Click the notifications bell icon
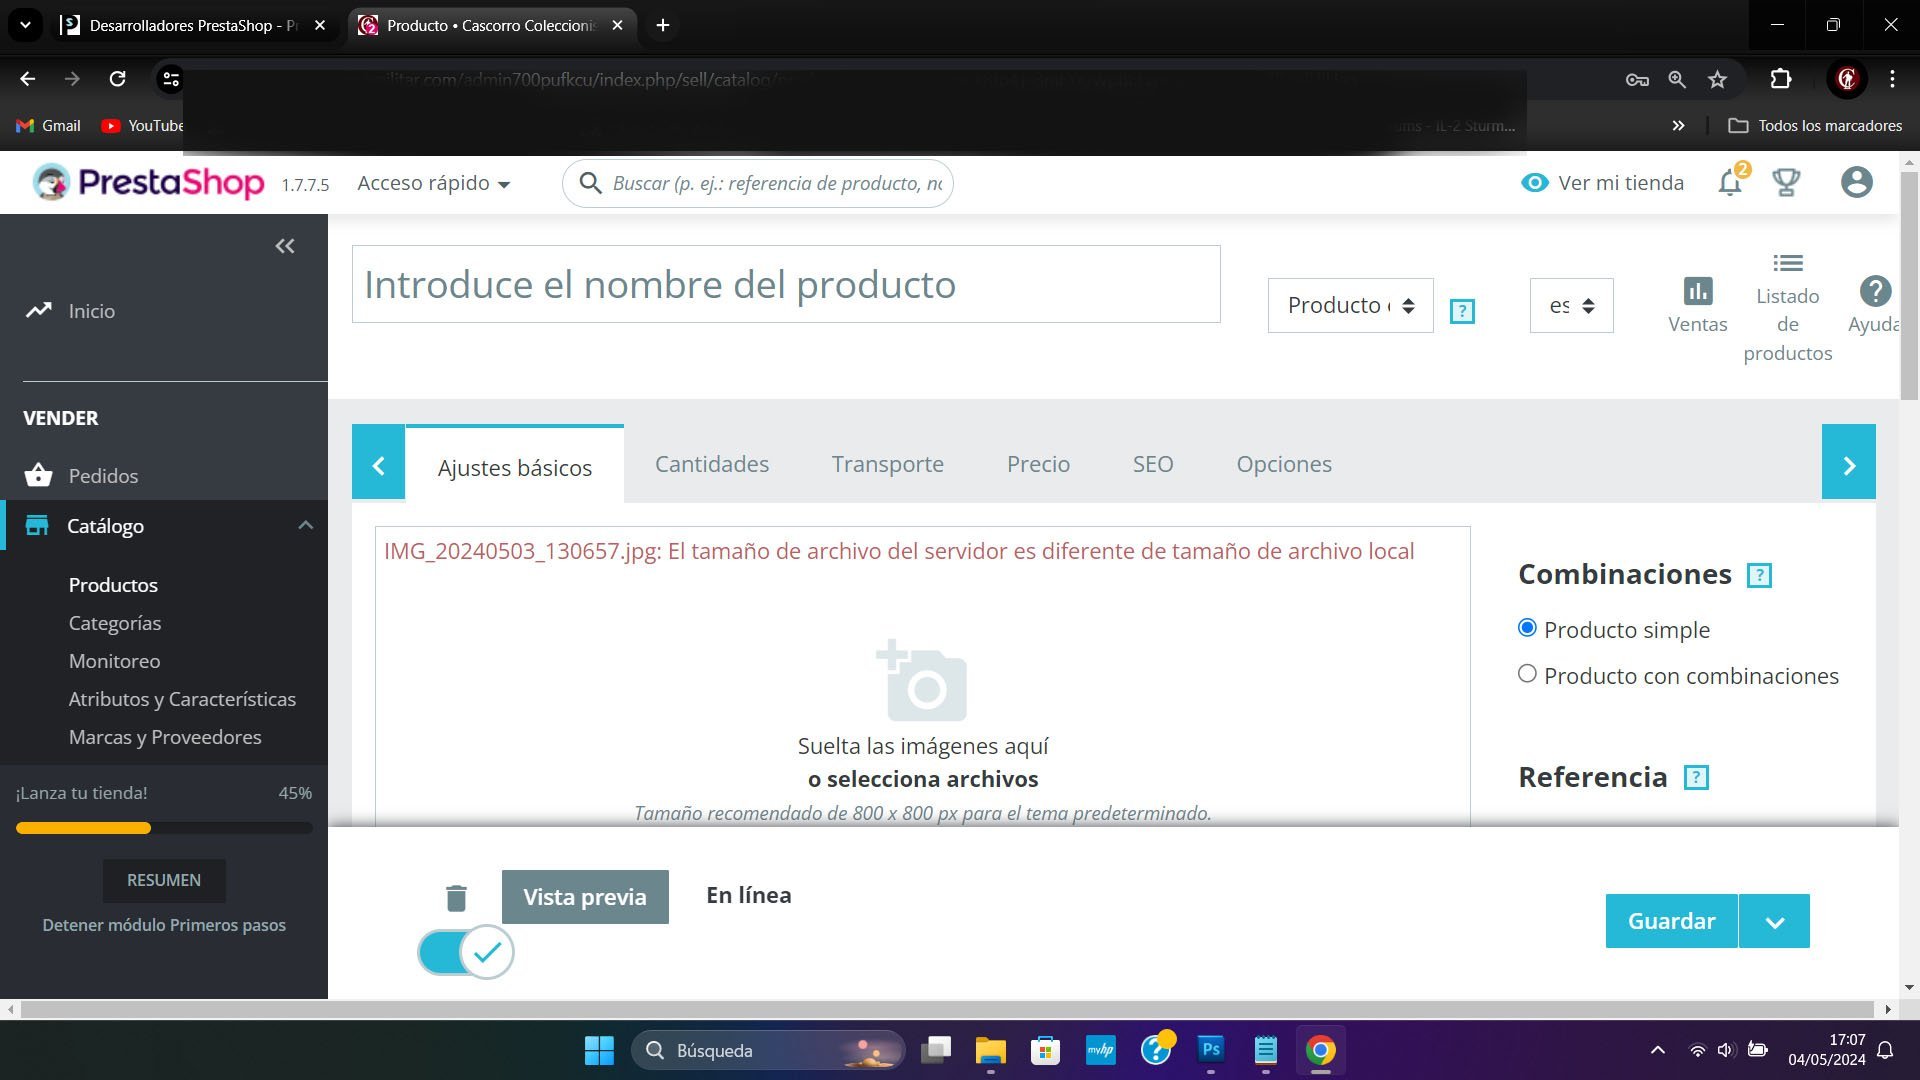This screenshot has width=1920, height=1080. coord(1729,183)
